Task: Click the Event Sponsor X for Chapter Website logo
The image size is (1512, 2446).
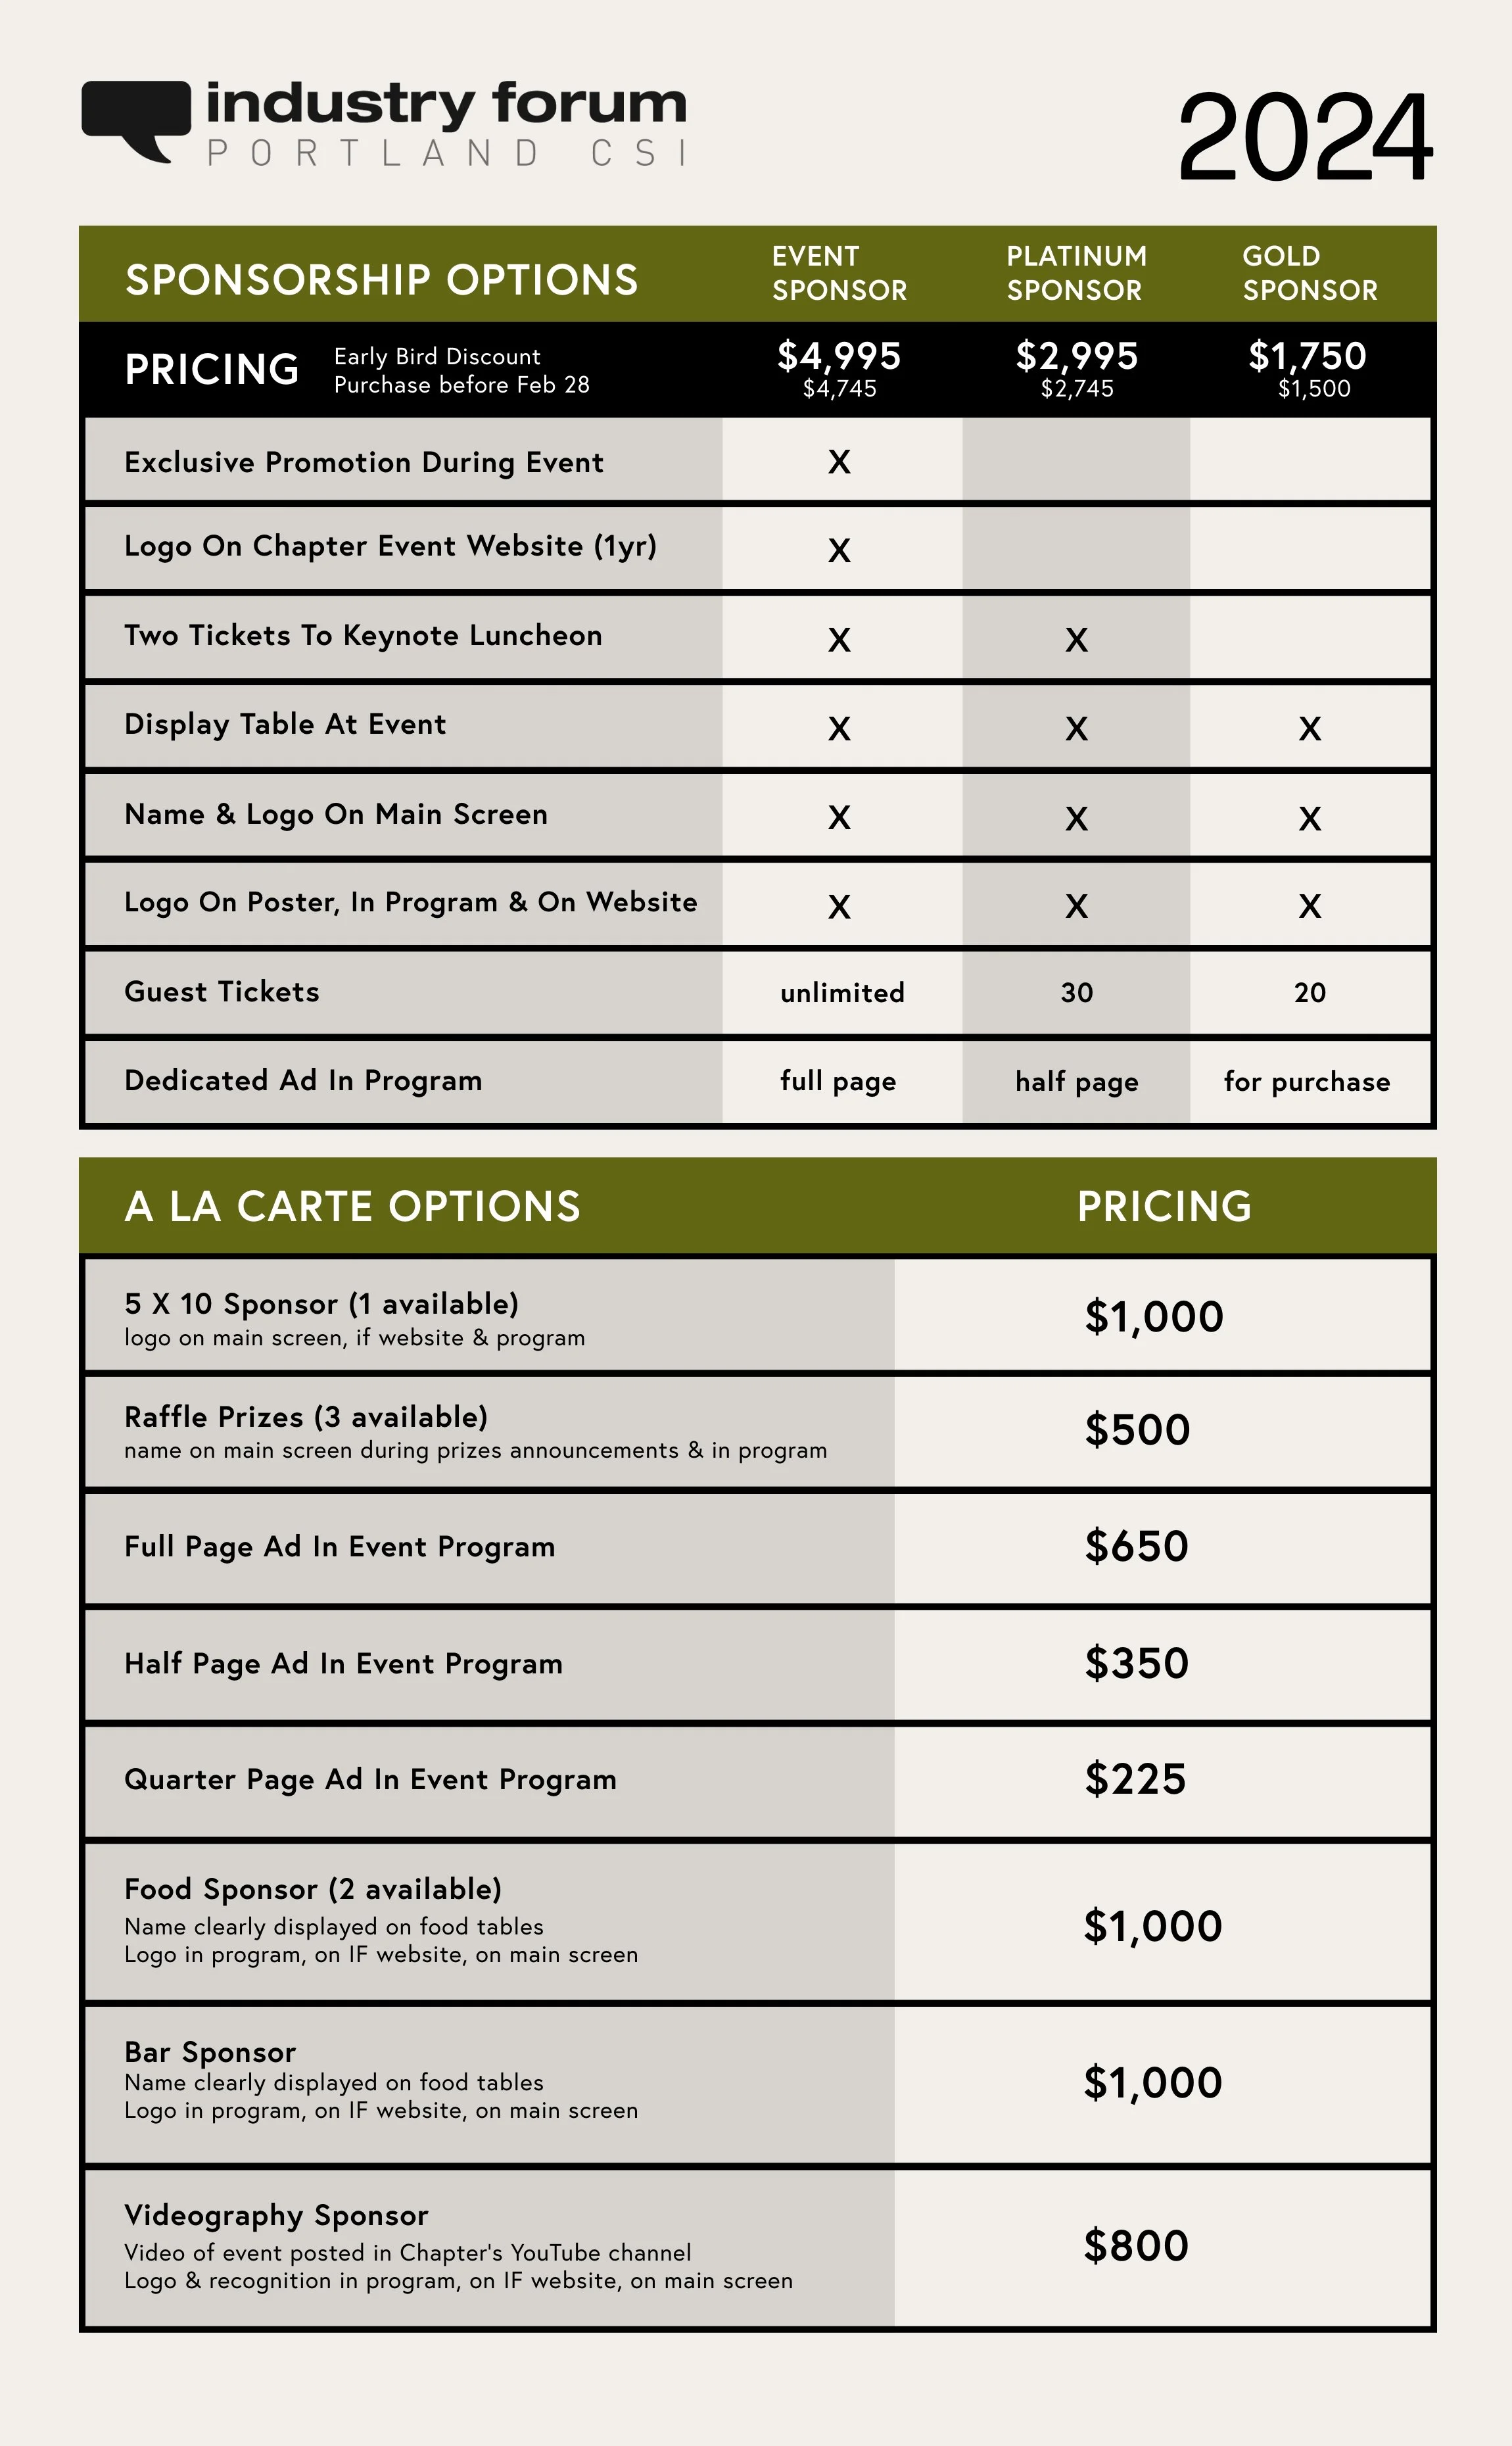Action: [839, 551]
